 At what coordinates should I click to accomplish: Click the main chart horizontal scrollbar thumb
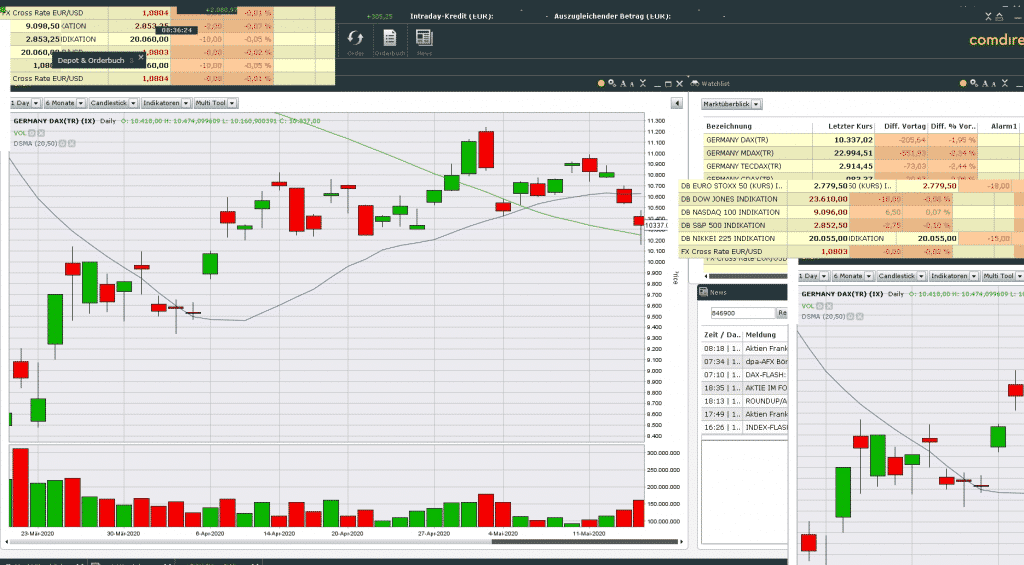coord(584,541)
